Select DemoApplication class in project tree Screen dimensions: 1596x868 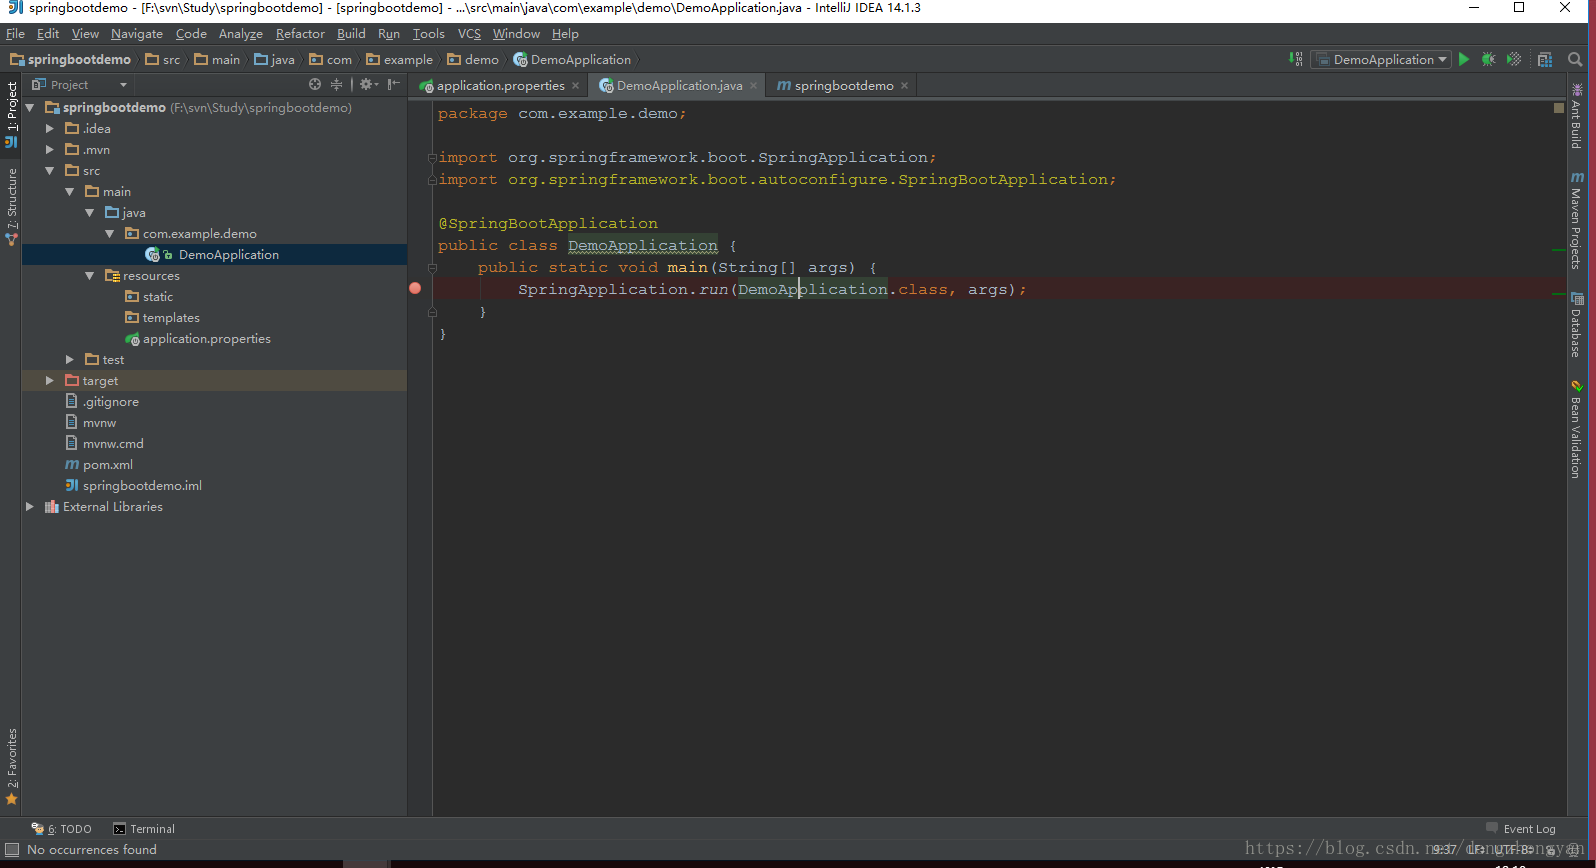[x=229, y=254]
